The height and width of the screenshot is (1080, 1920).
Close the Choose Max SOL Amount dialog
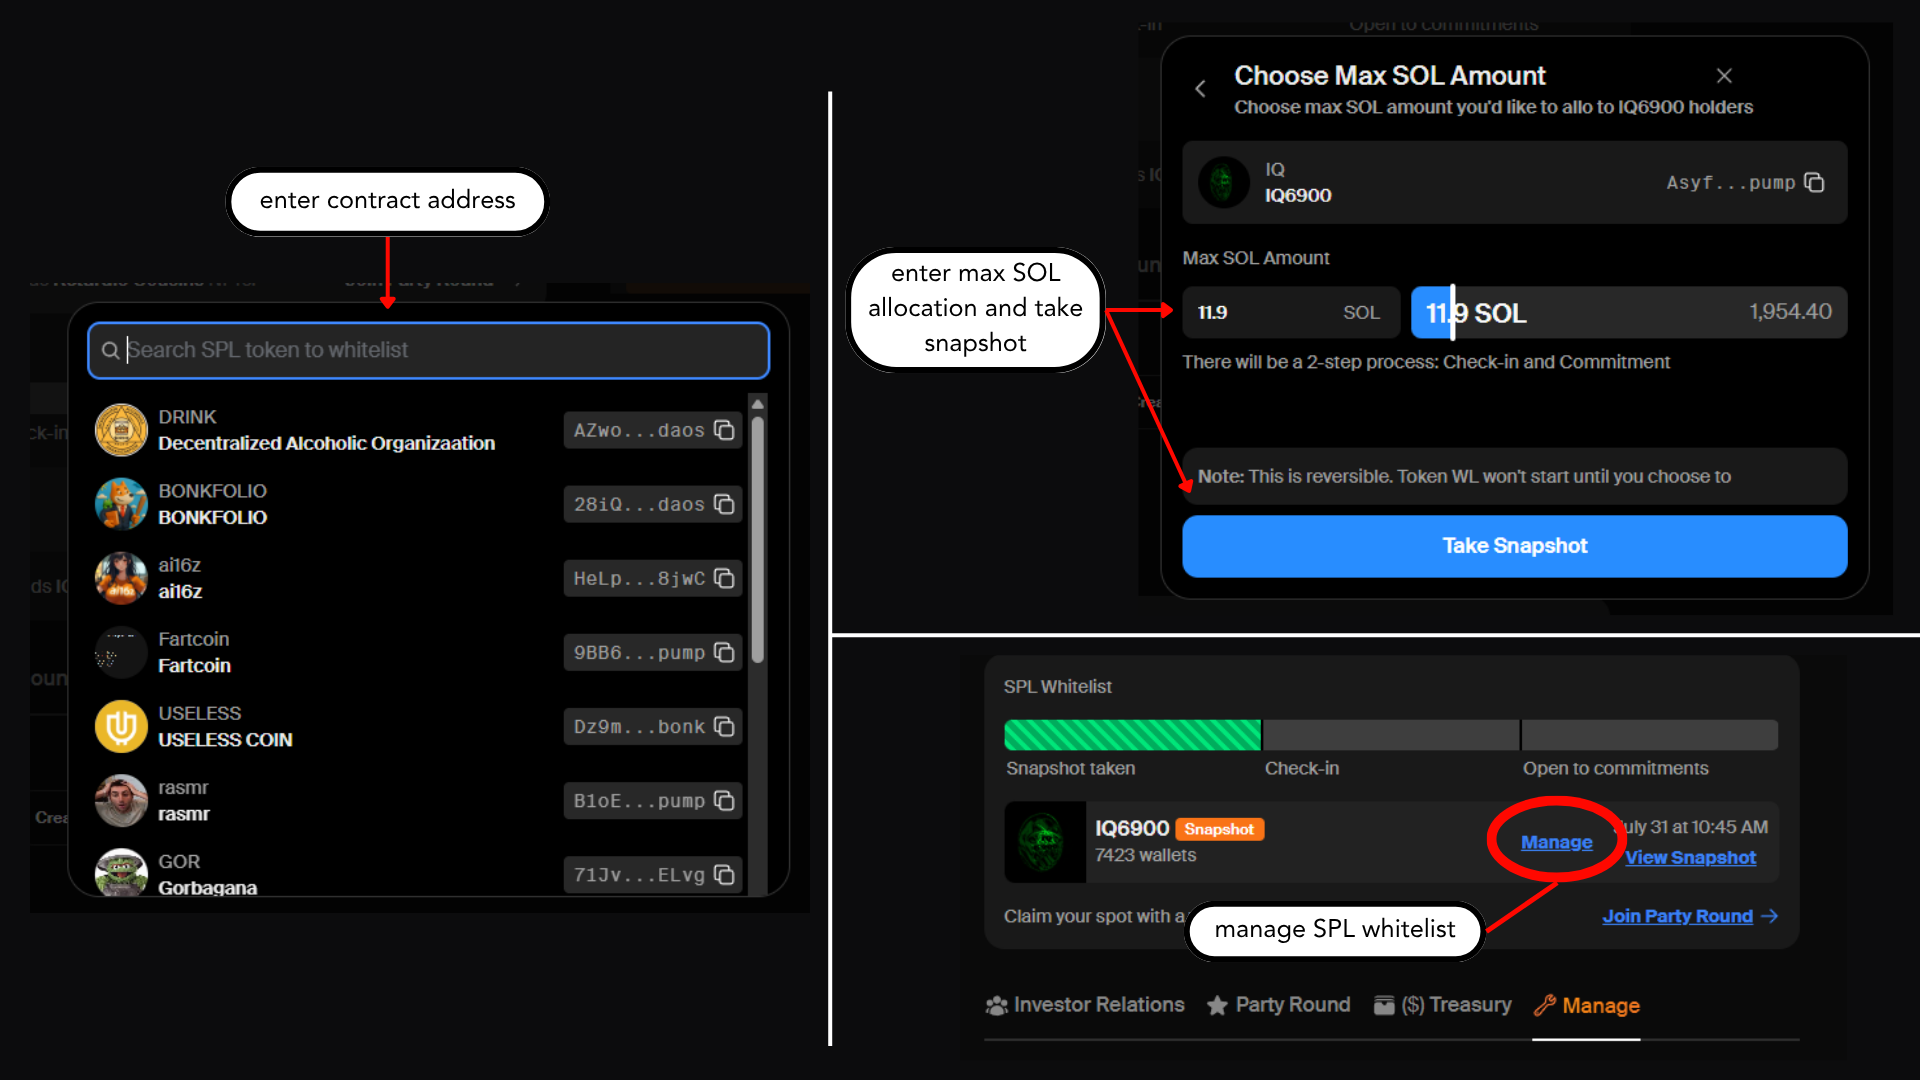click(x=1724, y=76)
